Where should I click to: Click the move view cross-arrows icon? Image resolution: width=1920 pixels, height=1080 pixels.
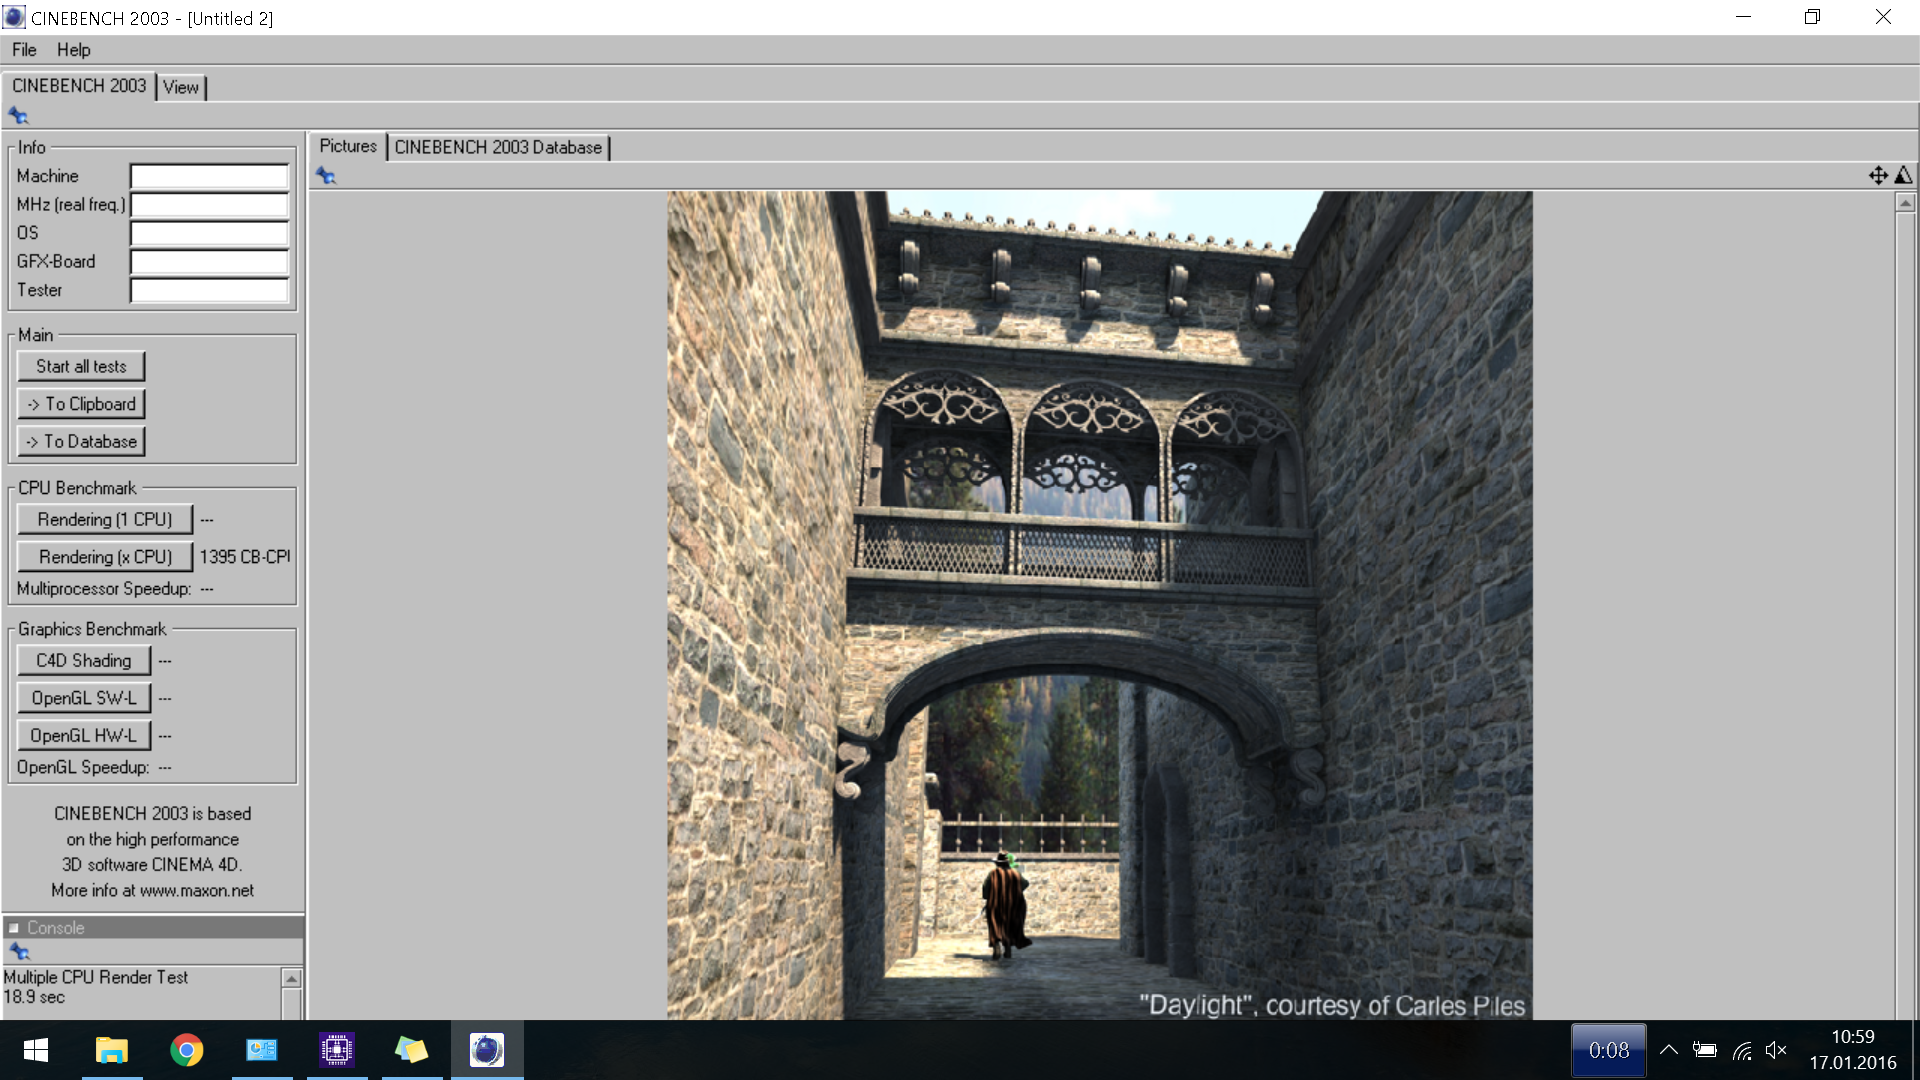click(1878, 175)
